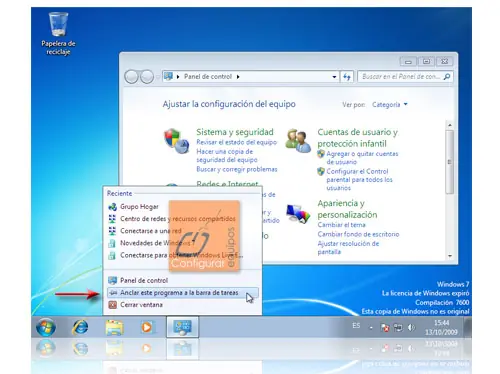This screenshot has height=374, width=500.
Task: Click the Panel de control breadcrumb text
Action: click(x=208, y=77)
